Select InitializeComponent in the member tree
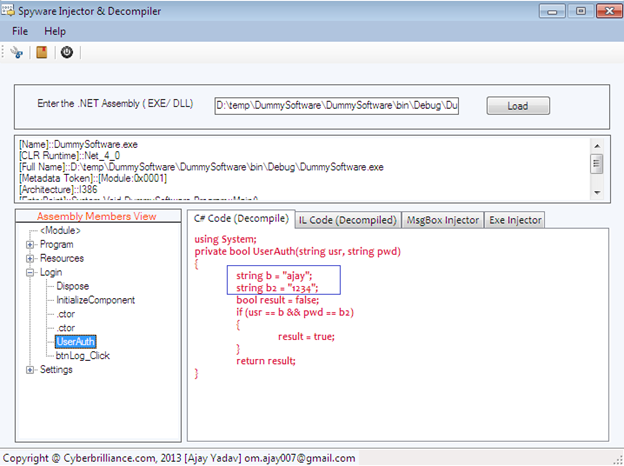 click(95, 300)
